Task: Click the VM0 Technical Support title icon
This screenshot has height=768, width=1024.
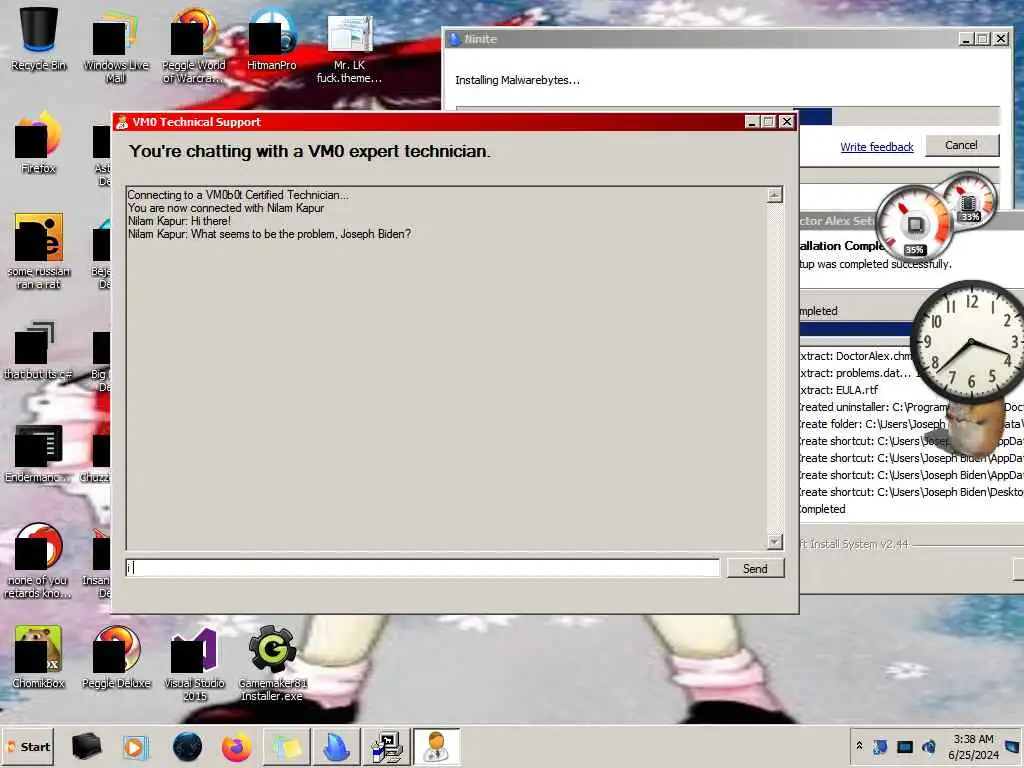Action: 121,122
